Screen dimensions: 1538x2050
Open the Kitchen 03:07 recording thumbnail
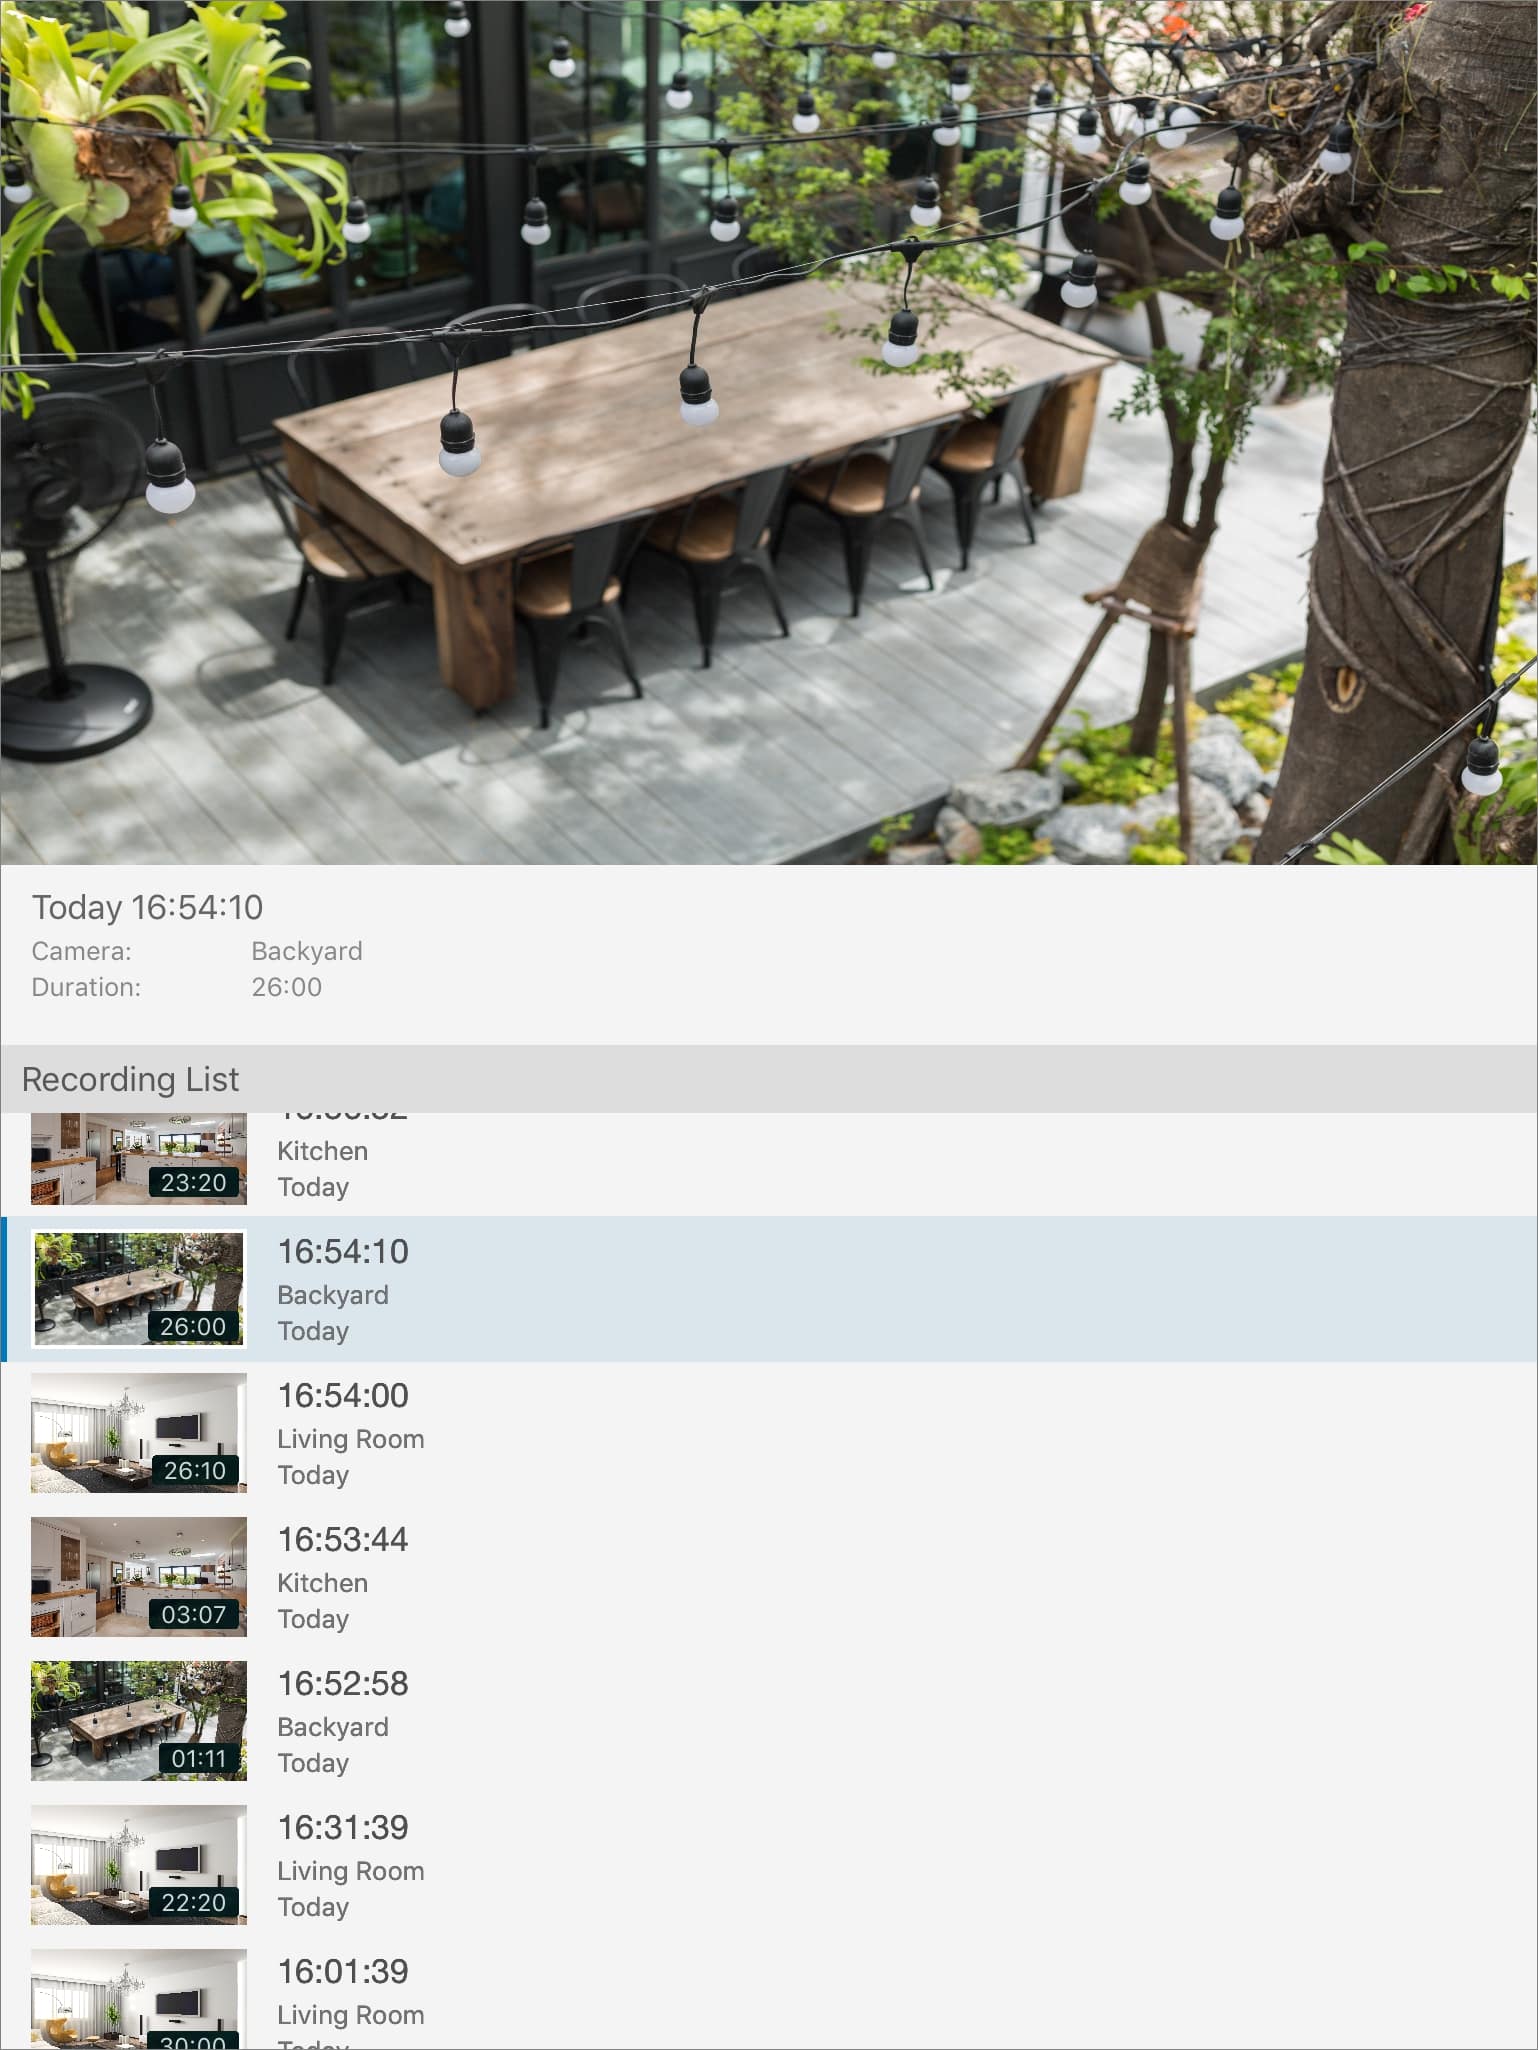(138, 1577)
